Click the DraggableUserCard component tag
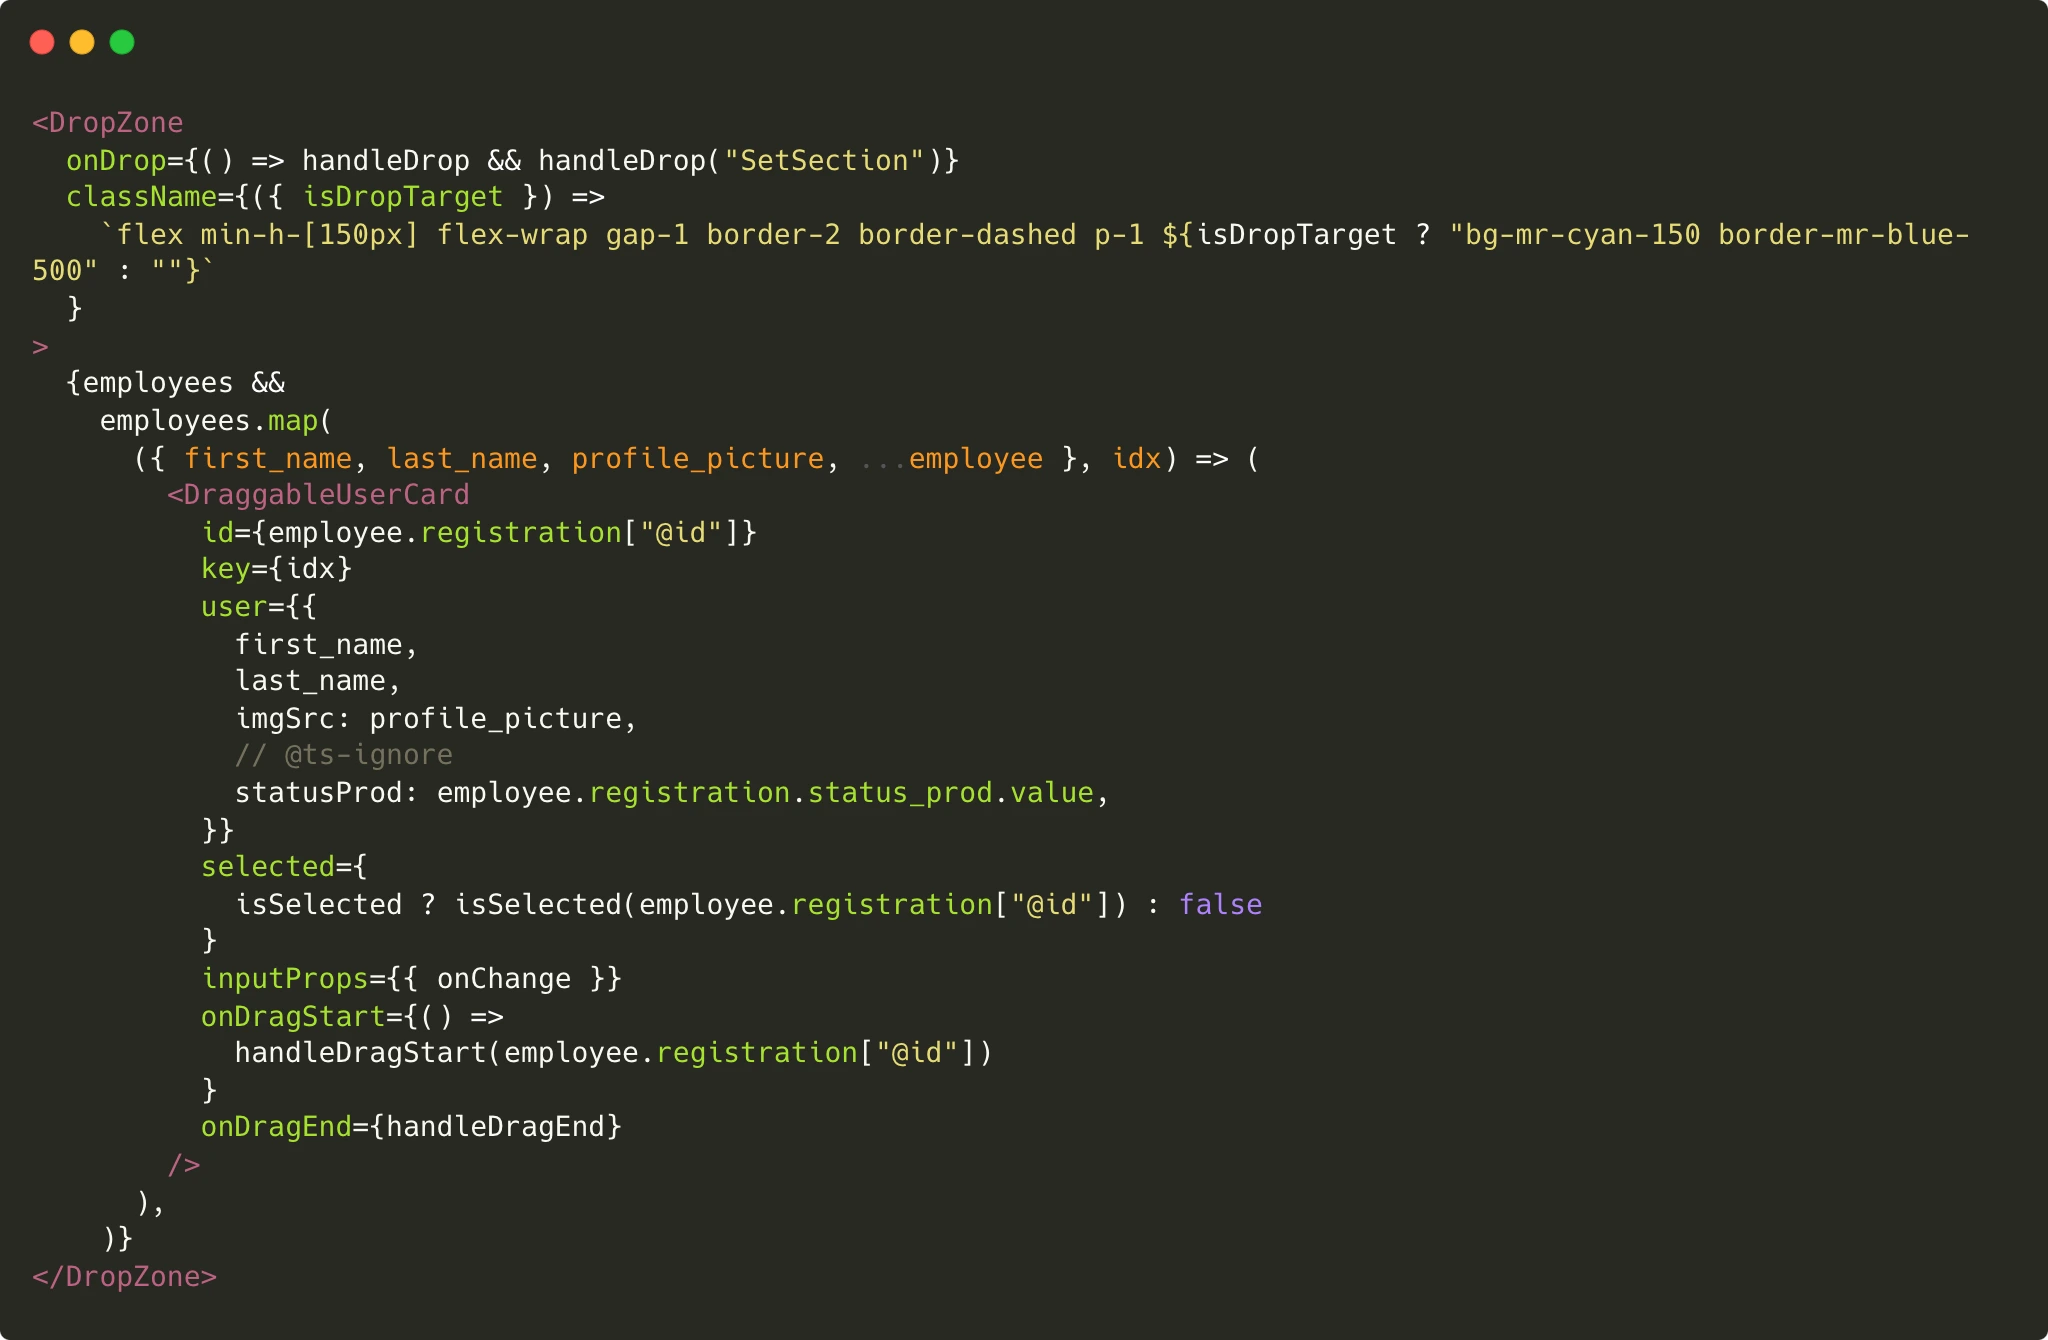The height and width of the screenshot is (1340, 2048). tap(320, 494)
